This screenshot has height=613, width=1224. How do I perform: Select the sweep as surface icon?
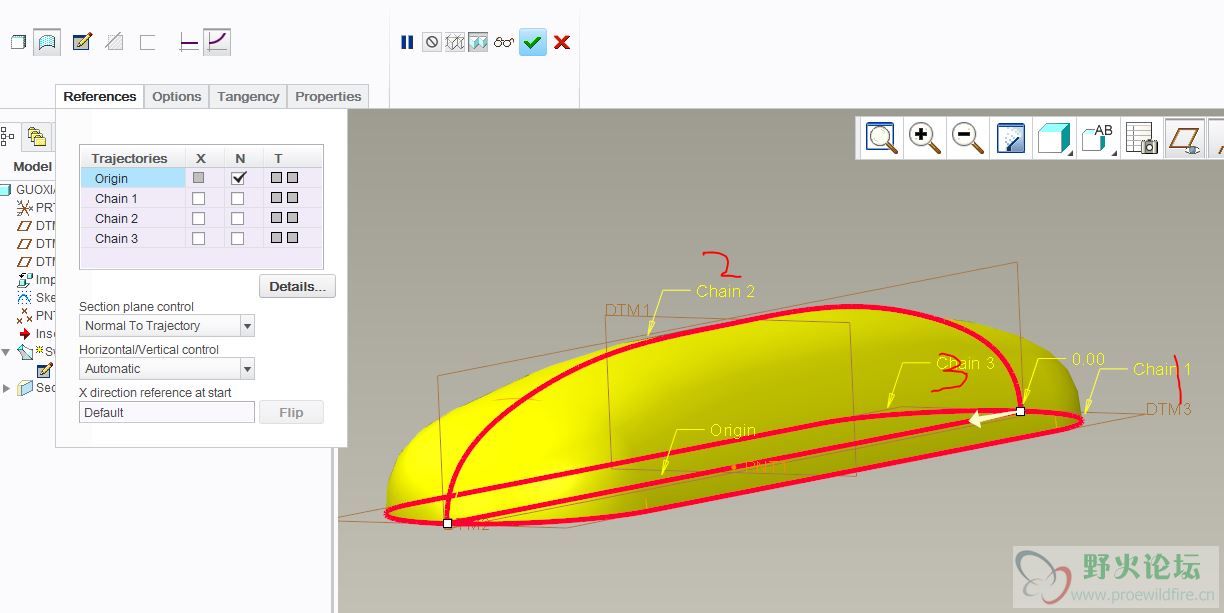tap(47, 42)
